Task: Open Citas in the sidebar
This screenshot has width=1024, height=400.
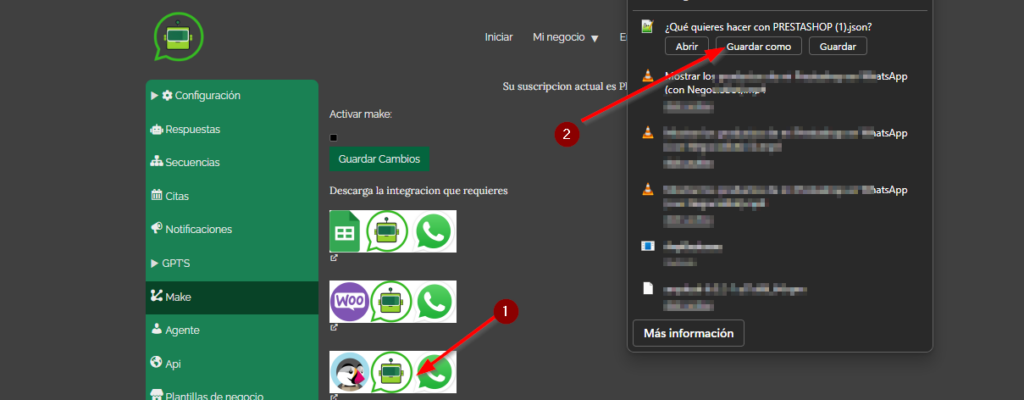Action: pos(170,196)
